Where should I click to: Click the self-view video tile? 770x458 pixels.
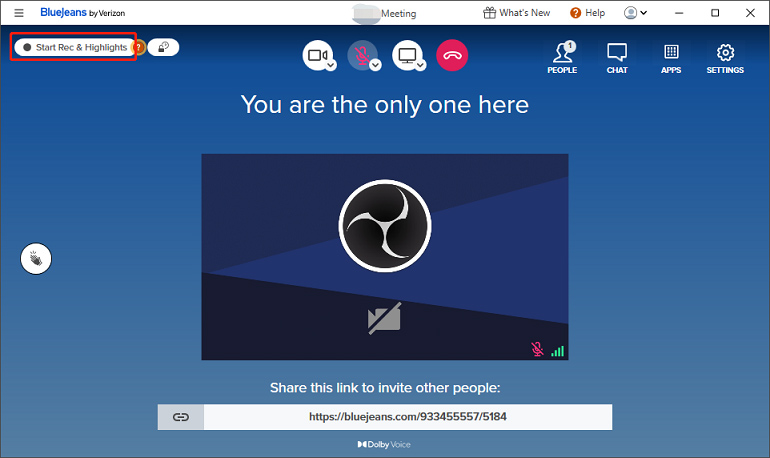(x=385, y=257)
